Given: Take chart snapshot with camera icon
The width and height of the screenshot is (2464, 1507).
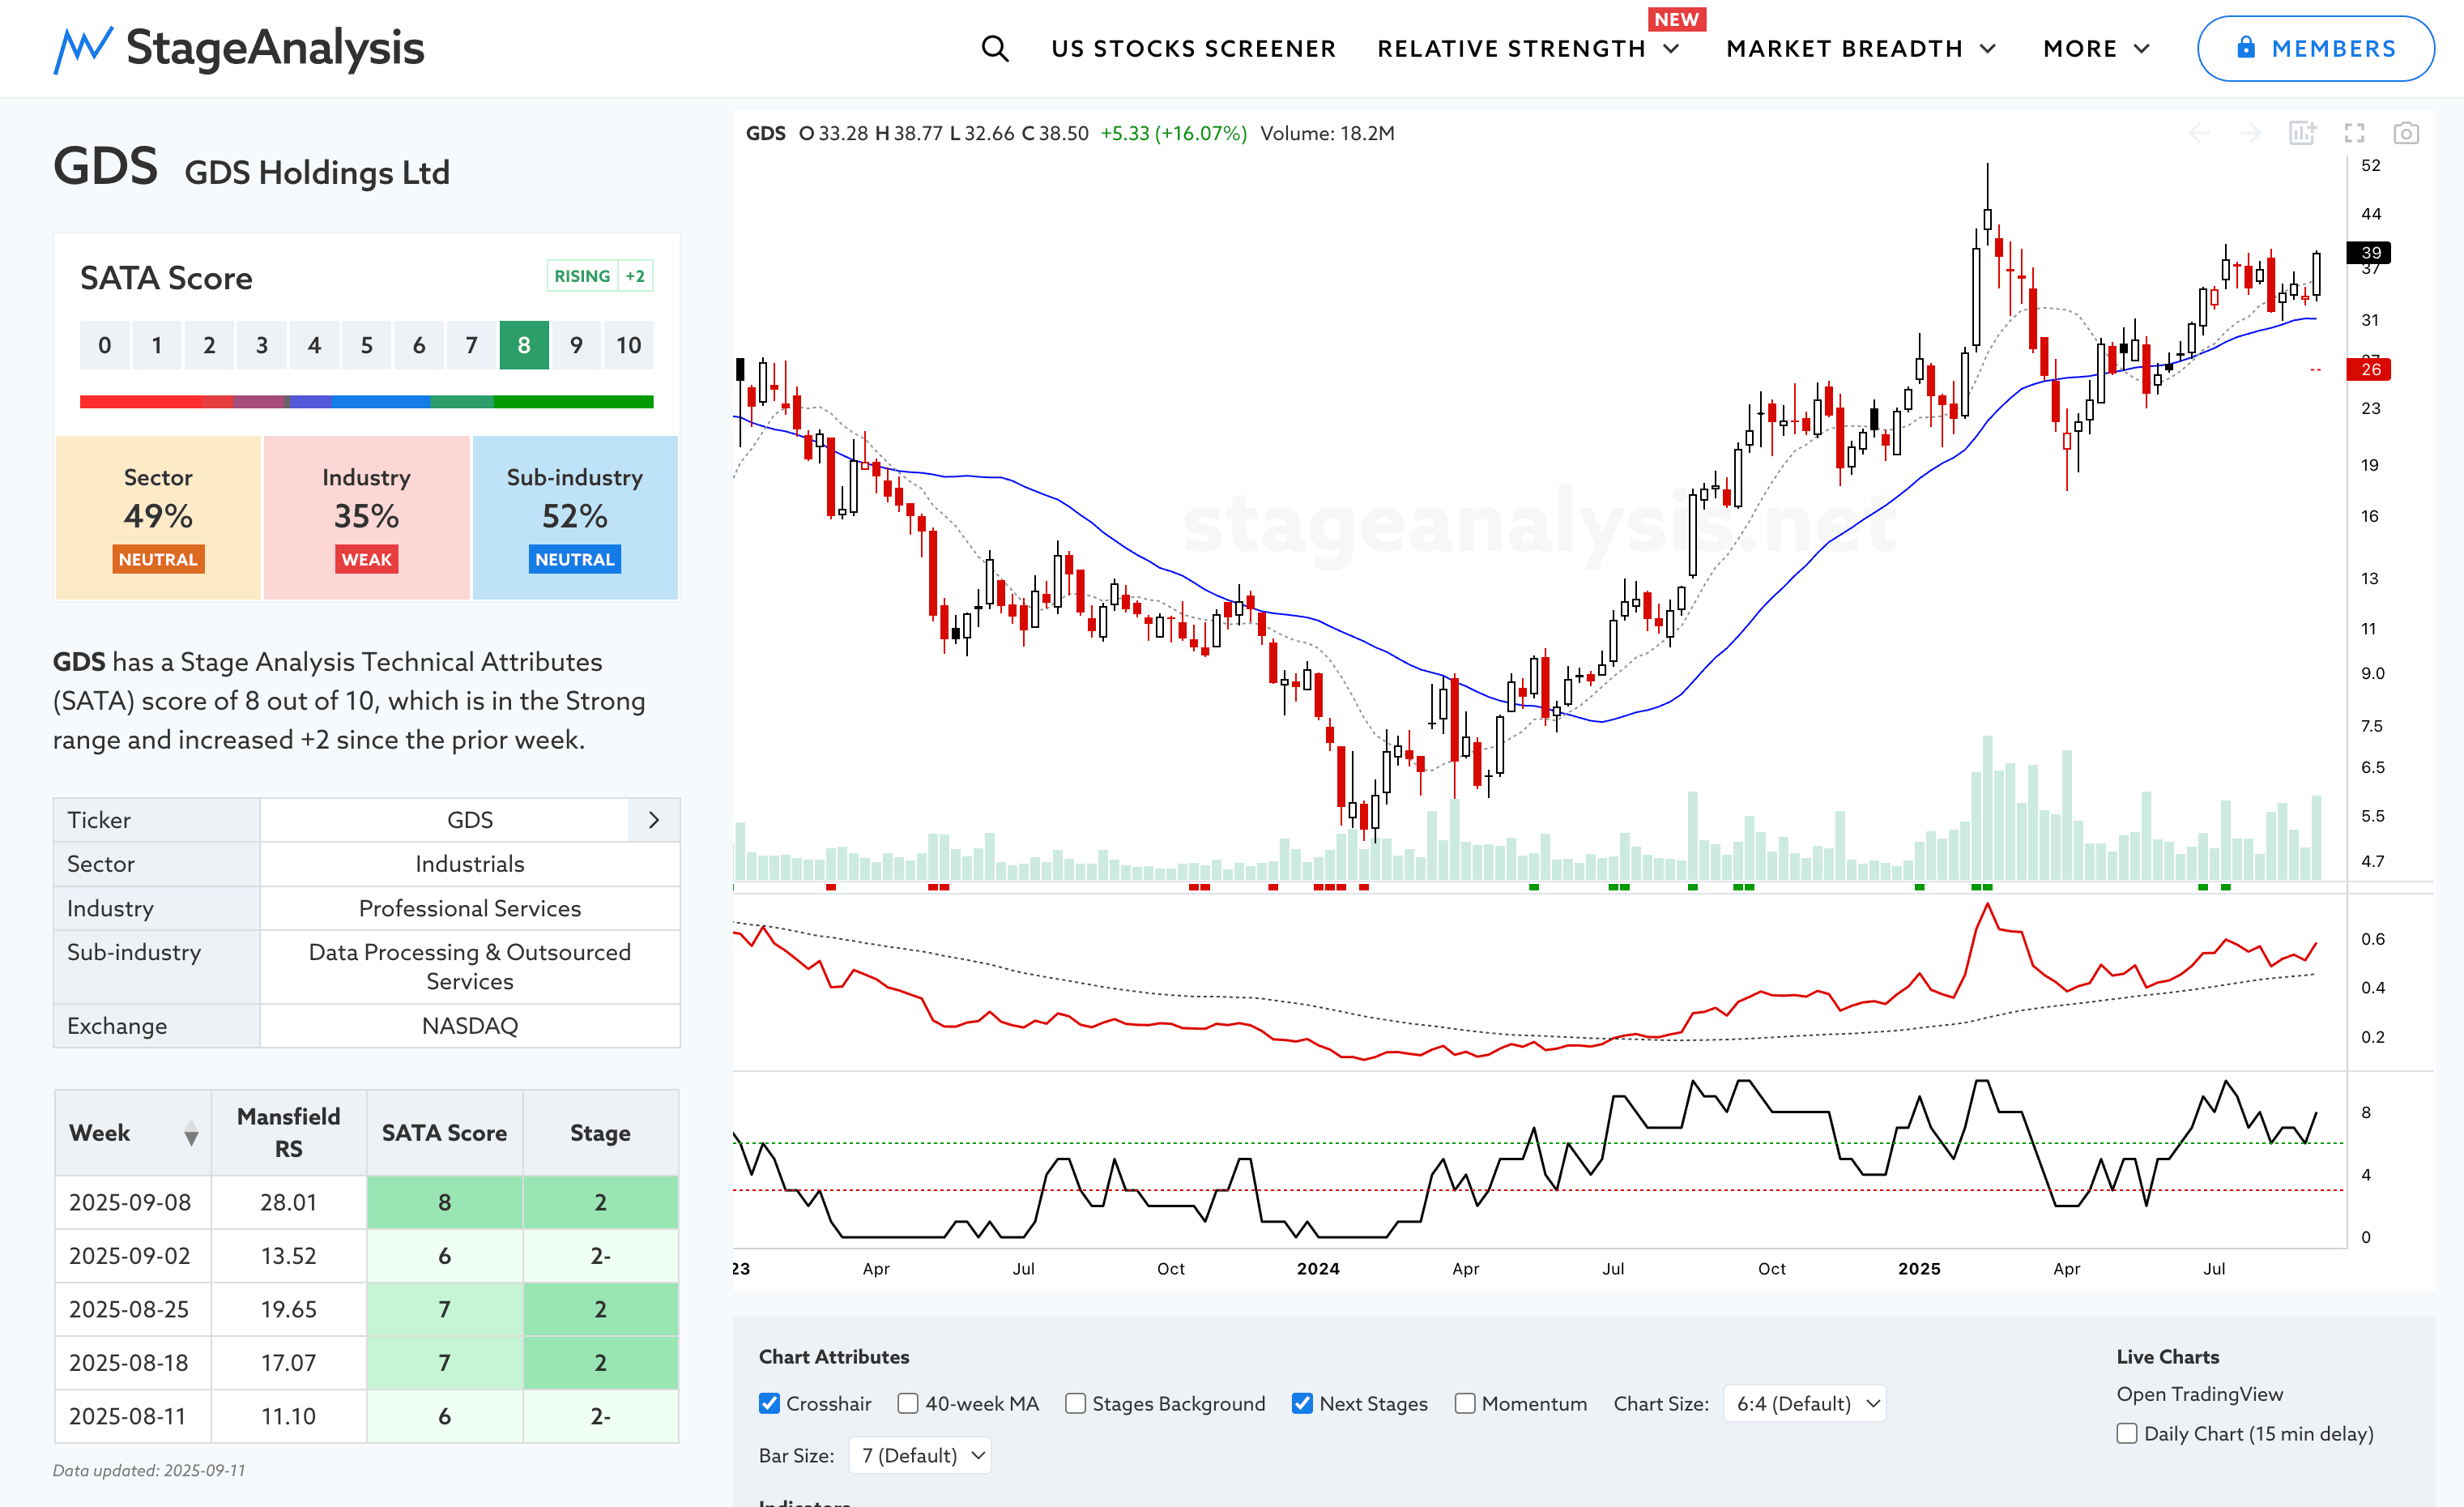Looking at the screenshot, I should 2406,133.
